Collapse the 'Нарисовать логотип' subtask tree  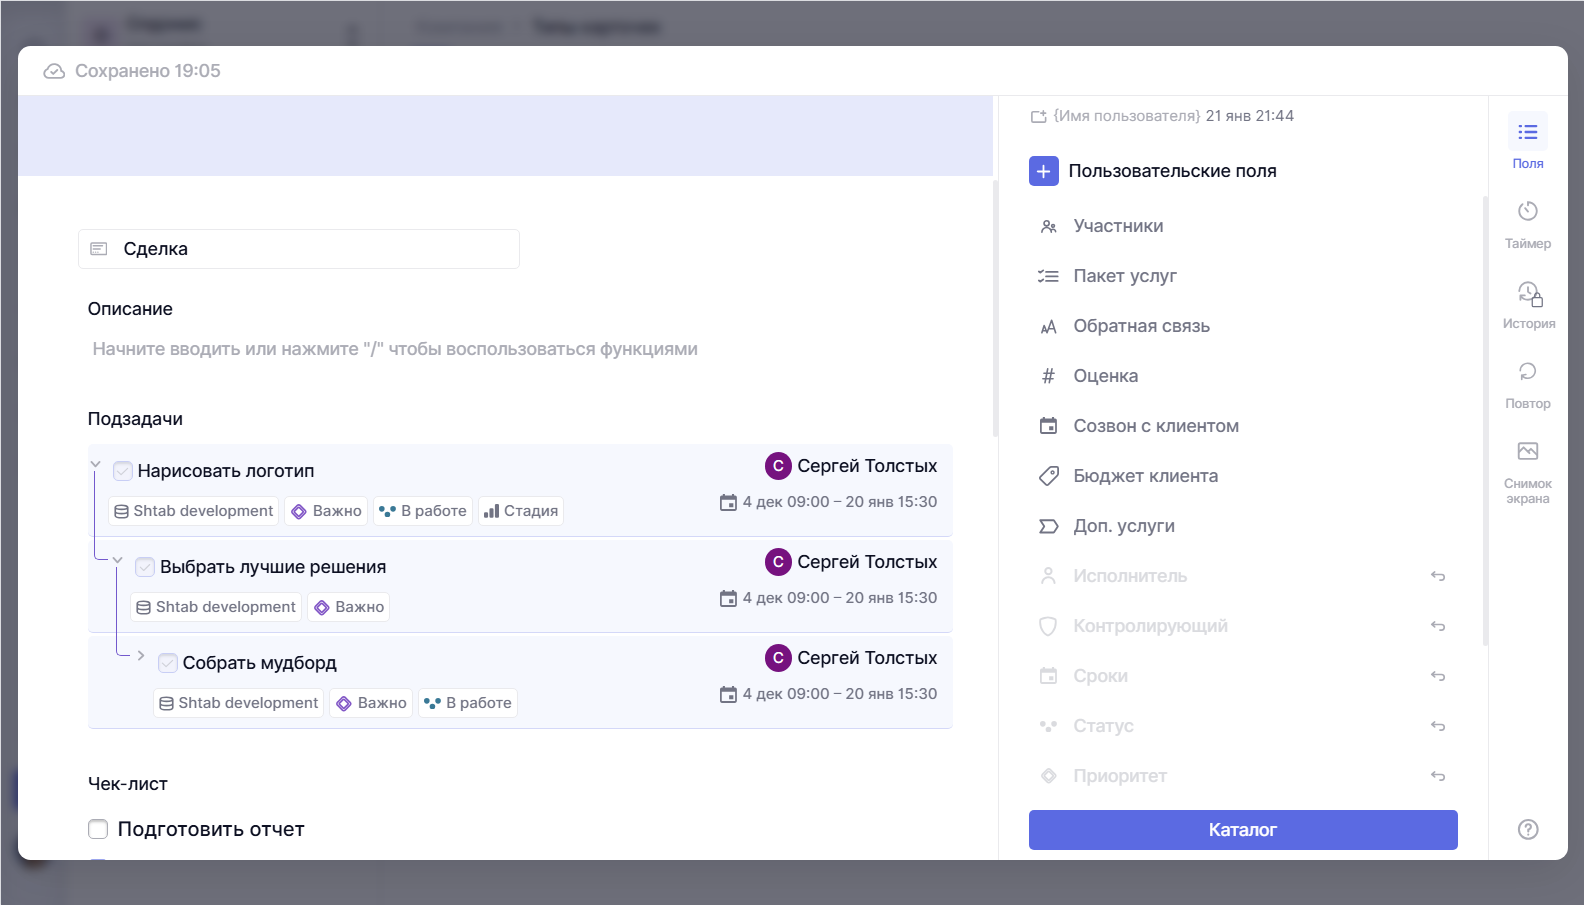[96, 464]
